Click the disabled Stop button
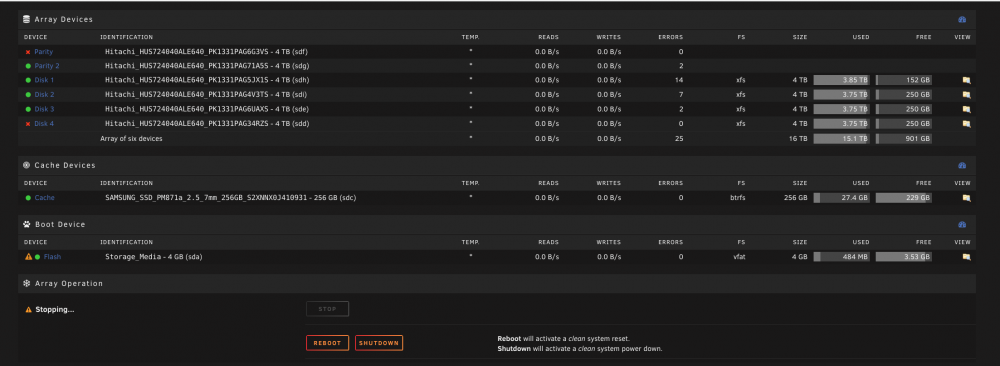This screenshot has width=1000, height=366. coord(327,309)
